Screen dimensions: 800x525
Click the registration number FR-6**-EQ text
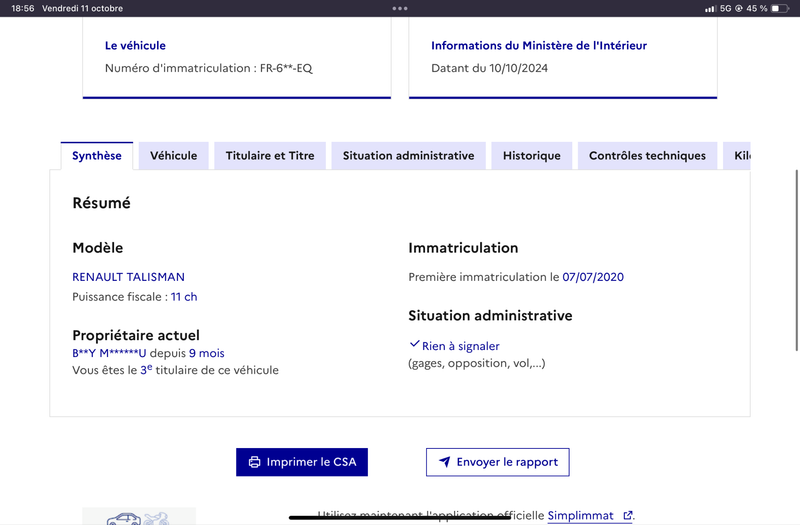pyautogui.click(x=286, y=68)
